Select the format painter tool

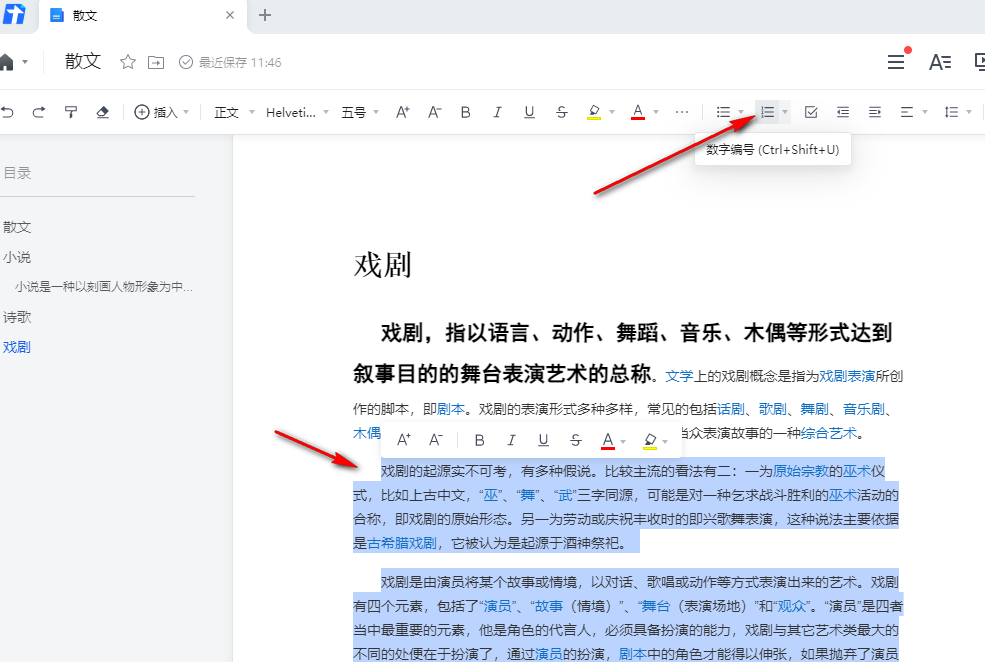pos(71,112)
